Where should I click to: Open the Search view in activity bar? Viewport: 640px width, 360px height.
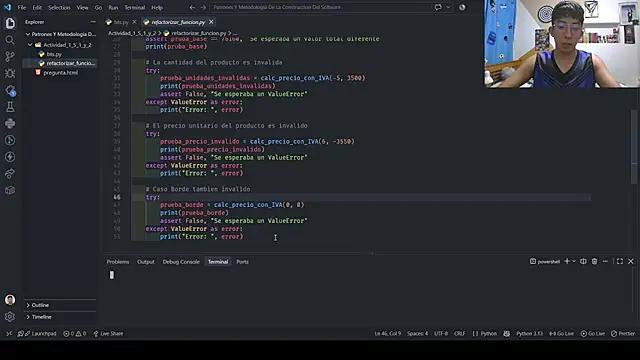click(10, 40)
